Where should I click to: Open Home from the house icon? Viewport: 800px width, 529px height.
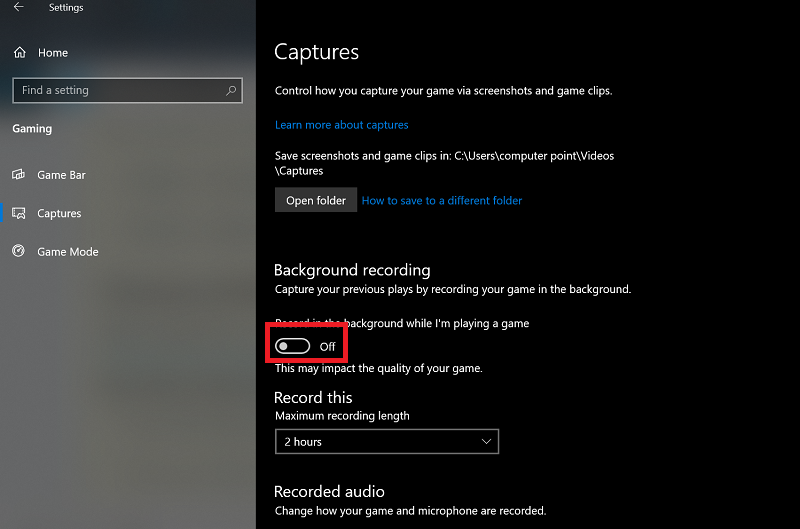click(x=19, y=53)
